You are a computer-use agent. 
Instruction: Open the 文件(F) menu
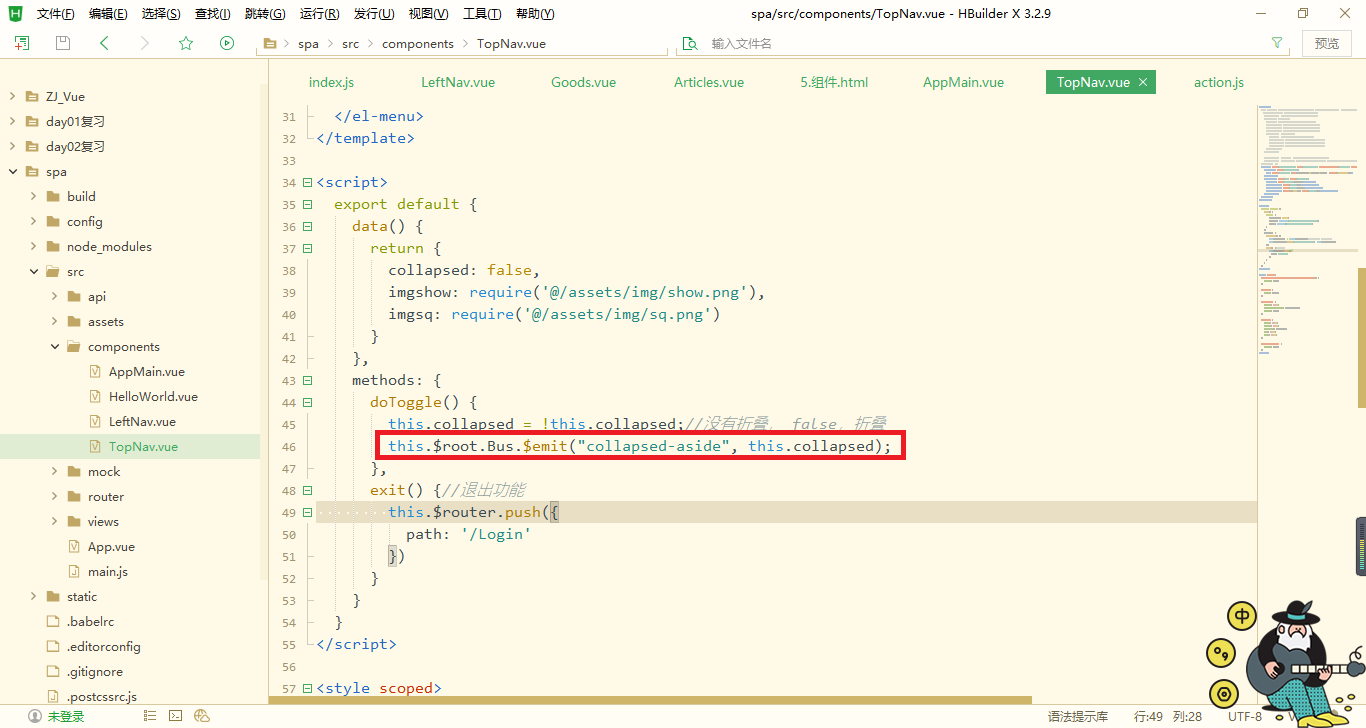click(x=55, y=14)
